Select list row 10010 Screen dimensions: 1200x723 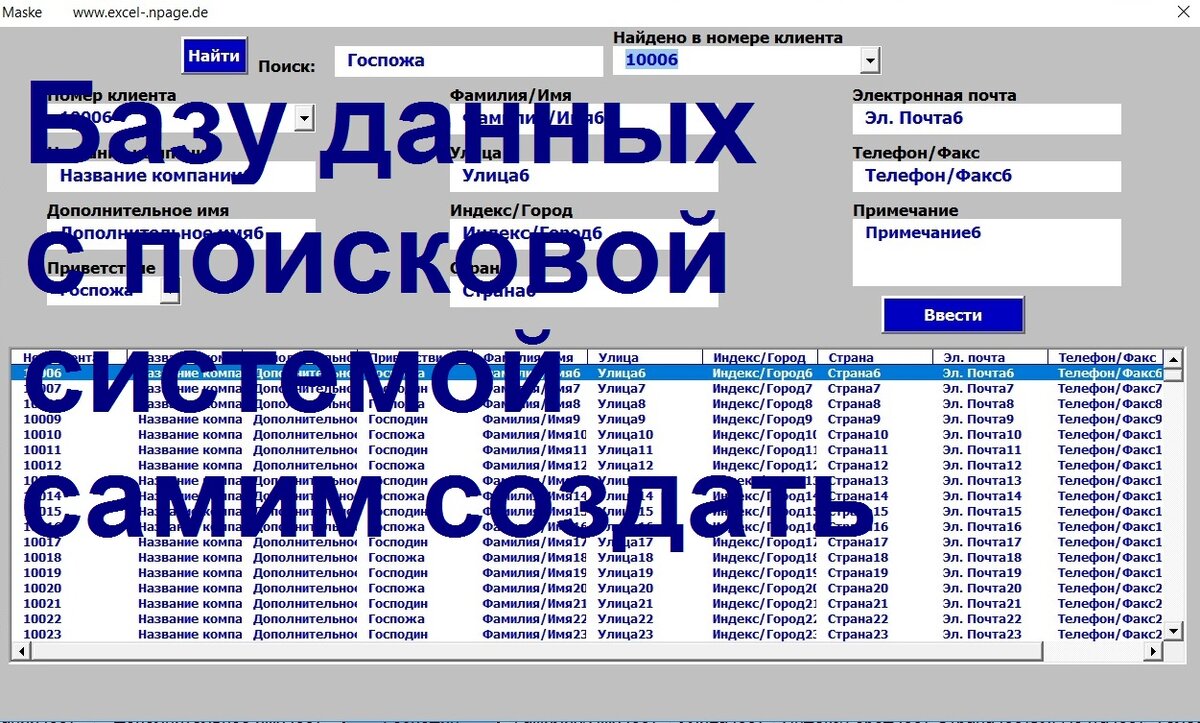click(x=588, y=435)
